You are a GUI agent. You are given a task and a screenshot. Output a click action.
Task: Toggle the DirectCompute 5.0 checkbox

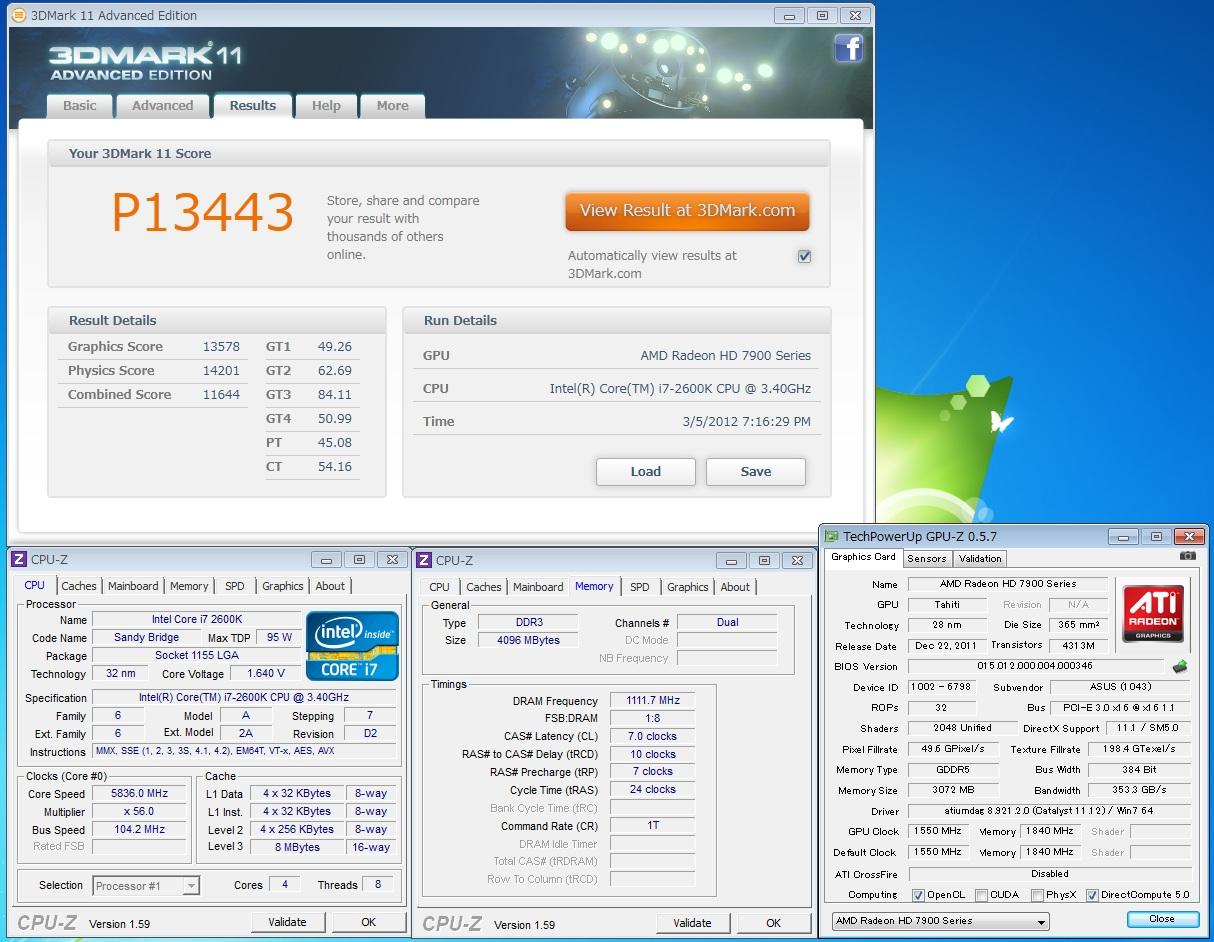pyautogui.click(x=1092, y=895)
